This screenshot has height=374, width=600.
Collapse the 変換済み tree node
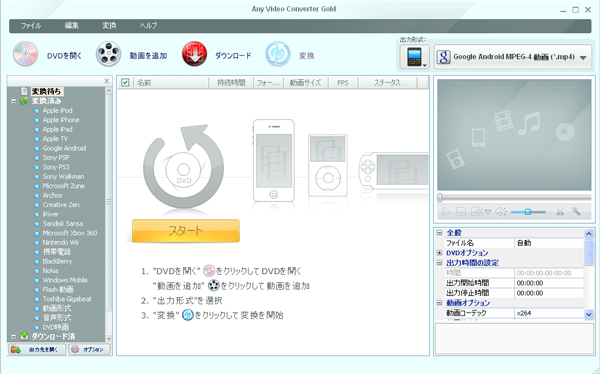point(13,101)
